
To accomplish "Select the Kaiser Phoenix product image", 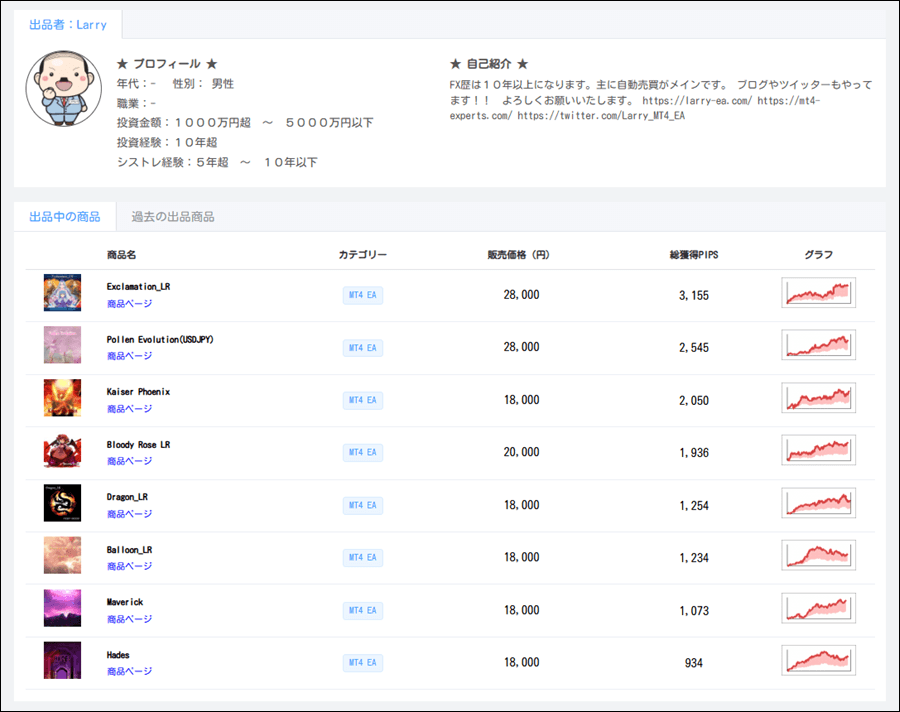I will point(62,398).
